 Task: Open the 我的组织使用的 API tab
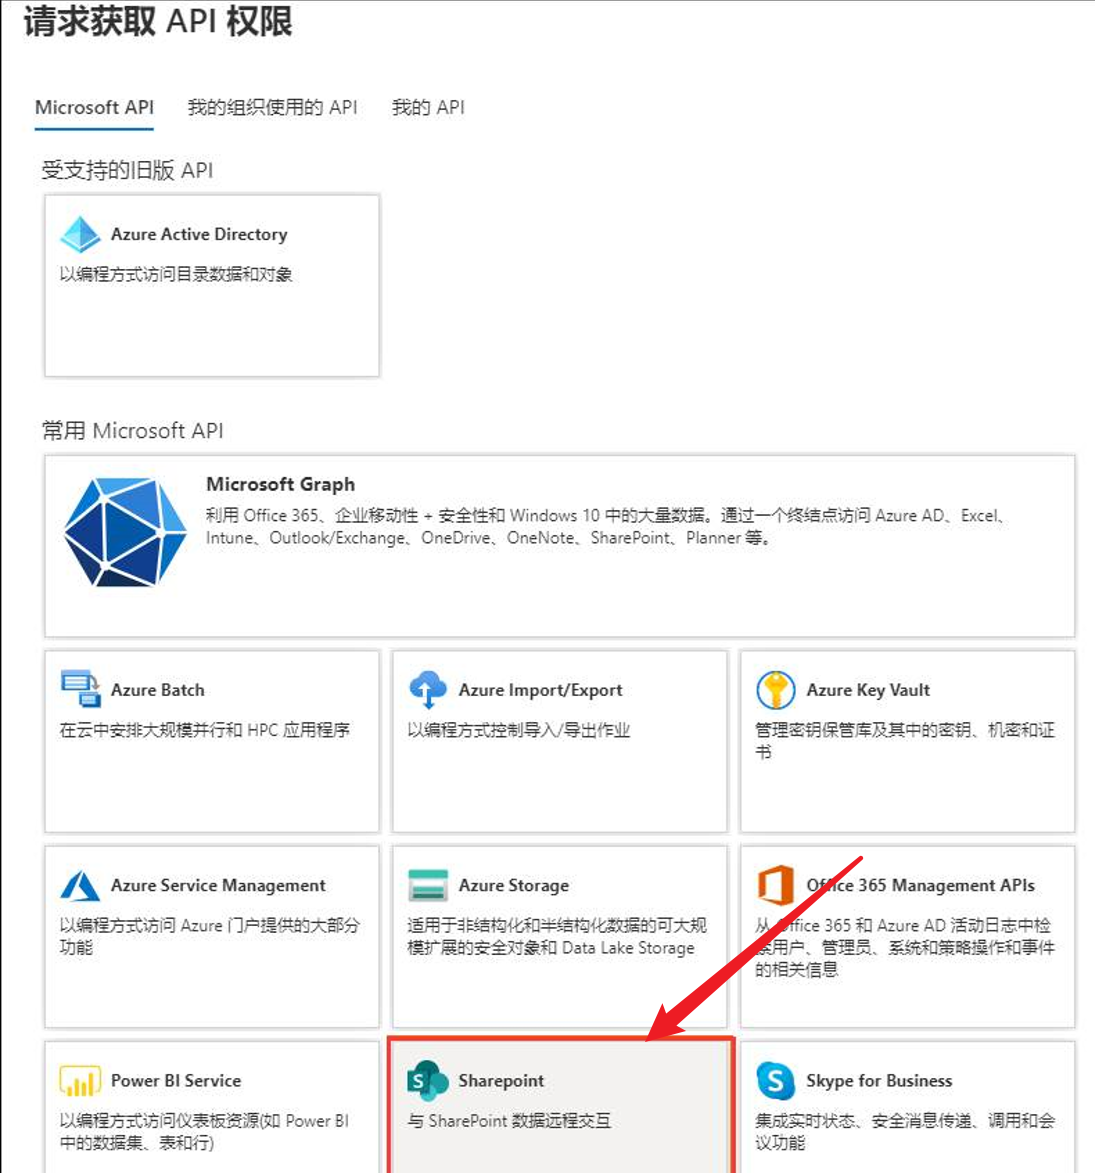pos(272,108)
